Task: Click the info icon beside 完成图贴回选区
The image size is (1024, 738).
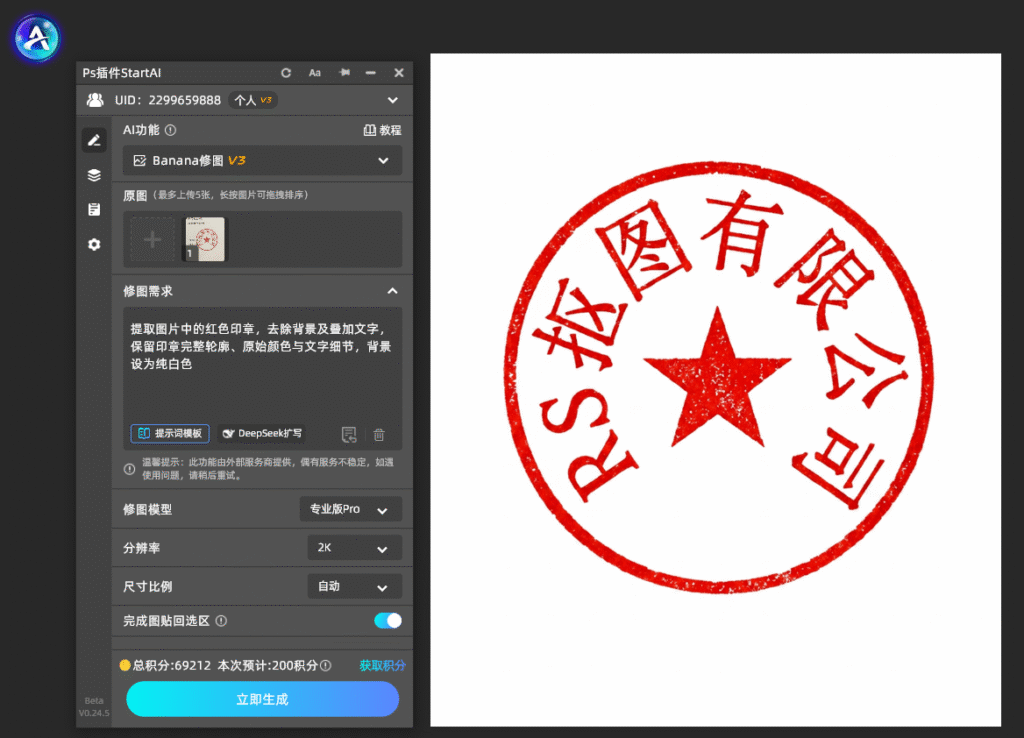Action: (221, 621)
